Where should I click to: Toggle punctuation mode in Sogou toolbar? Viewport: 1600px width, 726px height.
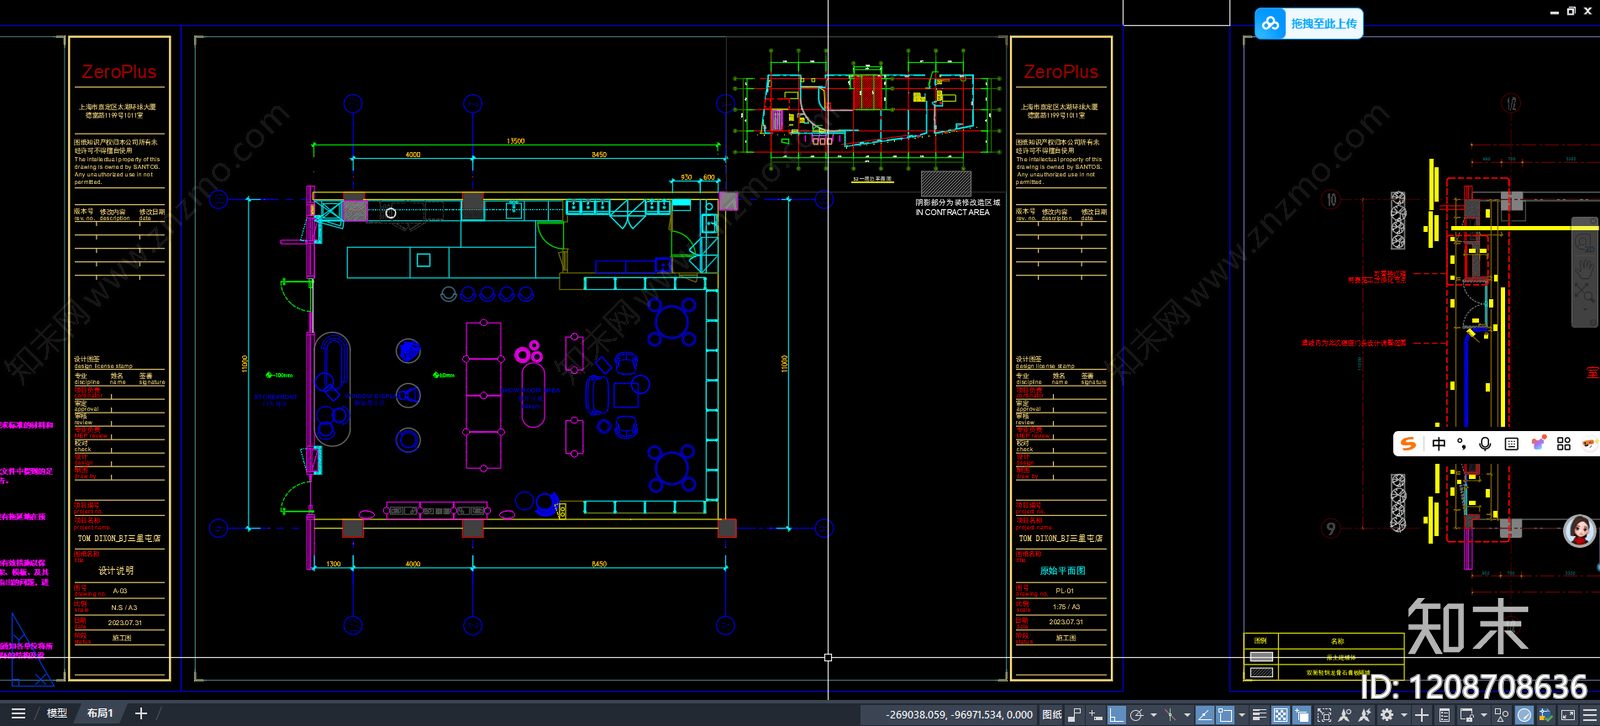[x=1462, y=443]
